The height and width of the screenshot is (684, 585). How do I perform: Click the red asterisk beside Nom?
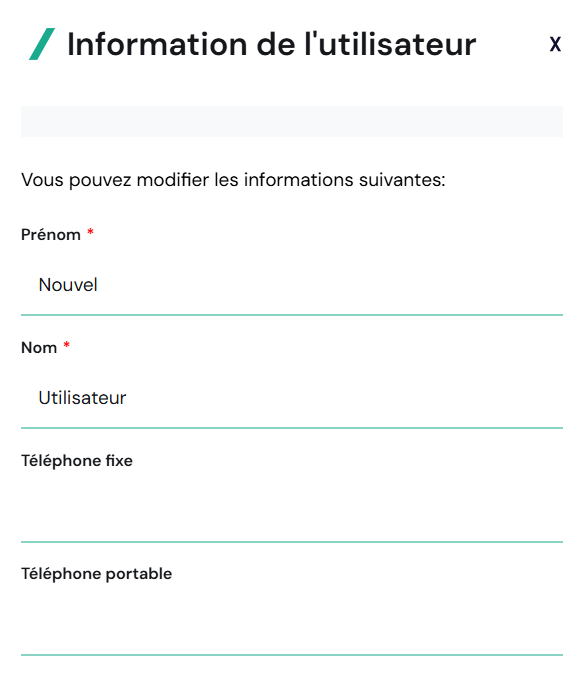pos(66,345)
